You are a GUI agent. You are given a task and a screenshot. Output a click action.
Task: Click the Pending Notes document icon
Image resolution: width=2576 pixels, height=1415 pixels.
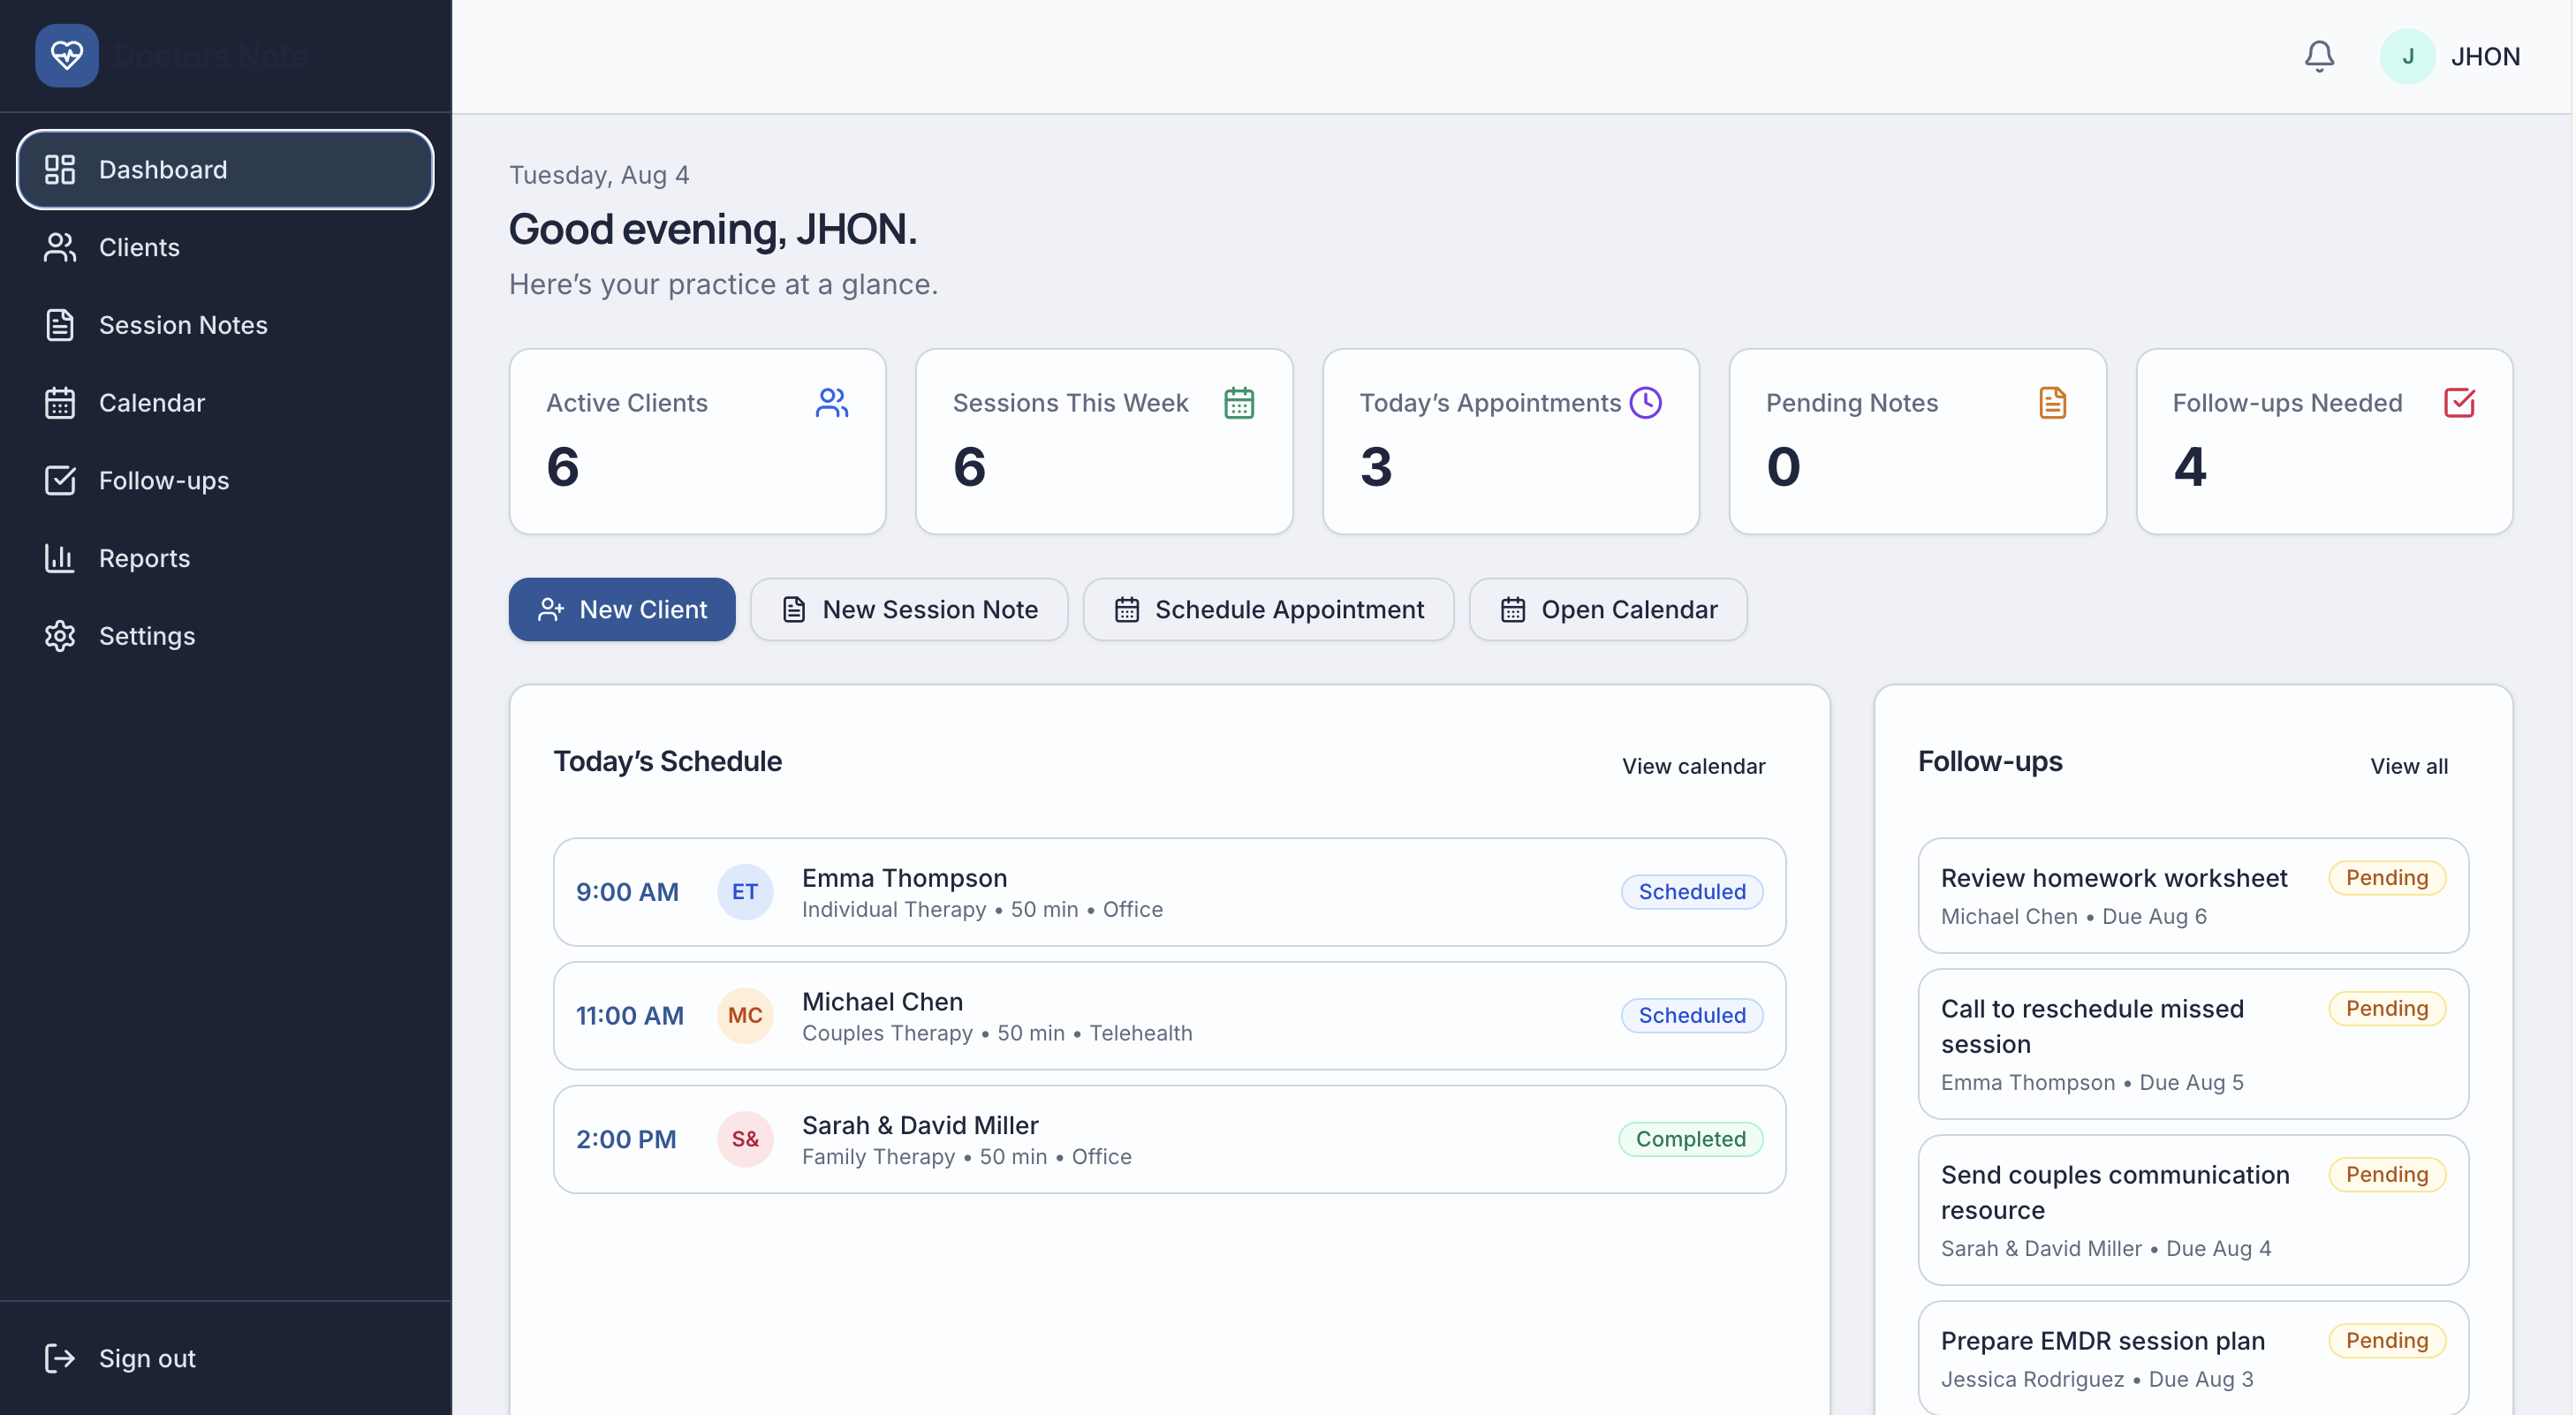coord(2052,402)
